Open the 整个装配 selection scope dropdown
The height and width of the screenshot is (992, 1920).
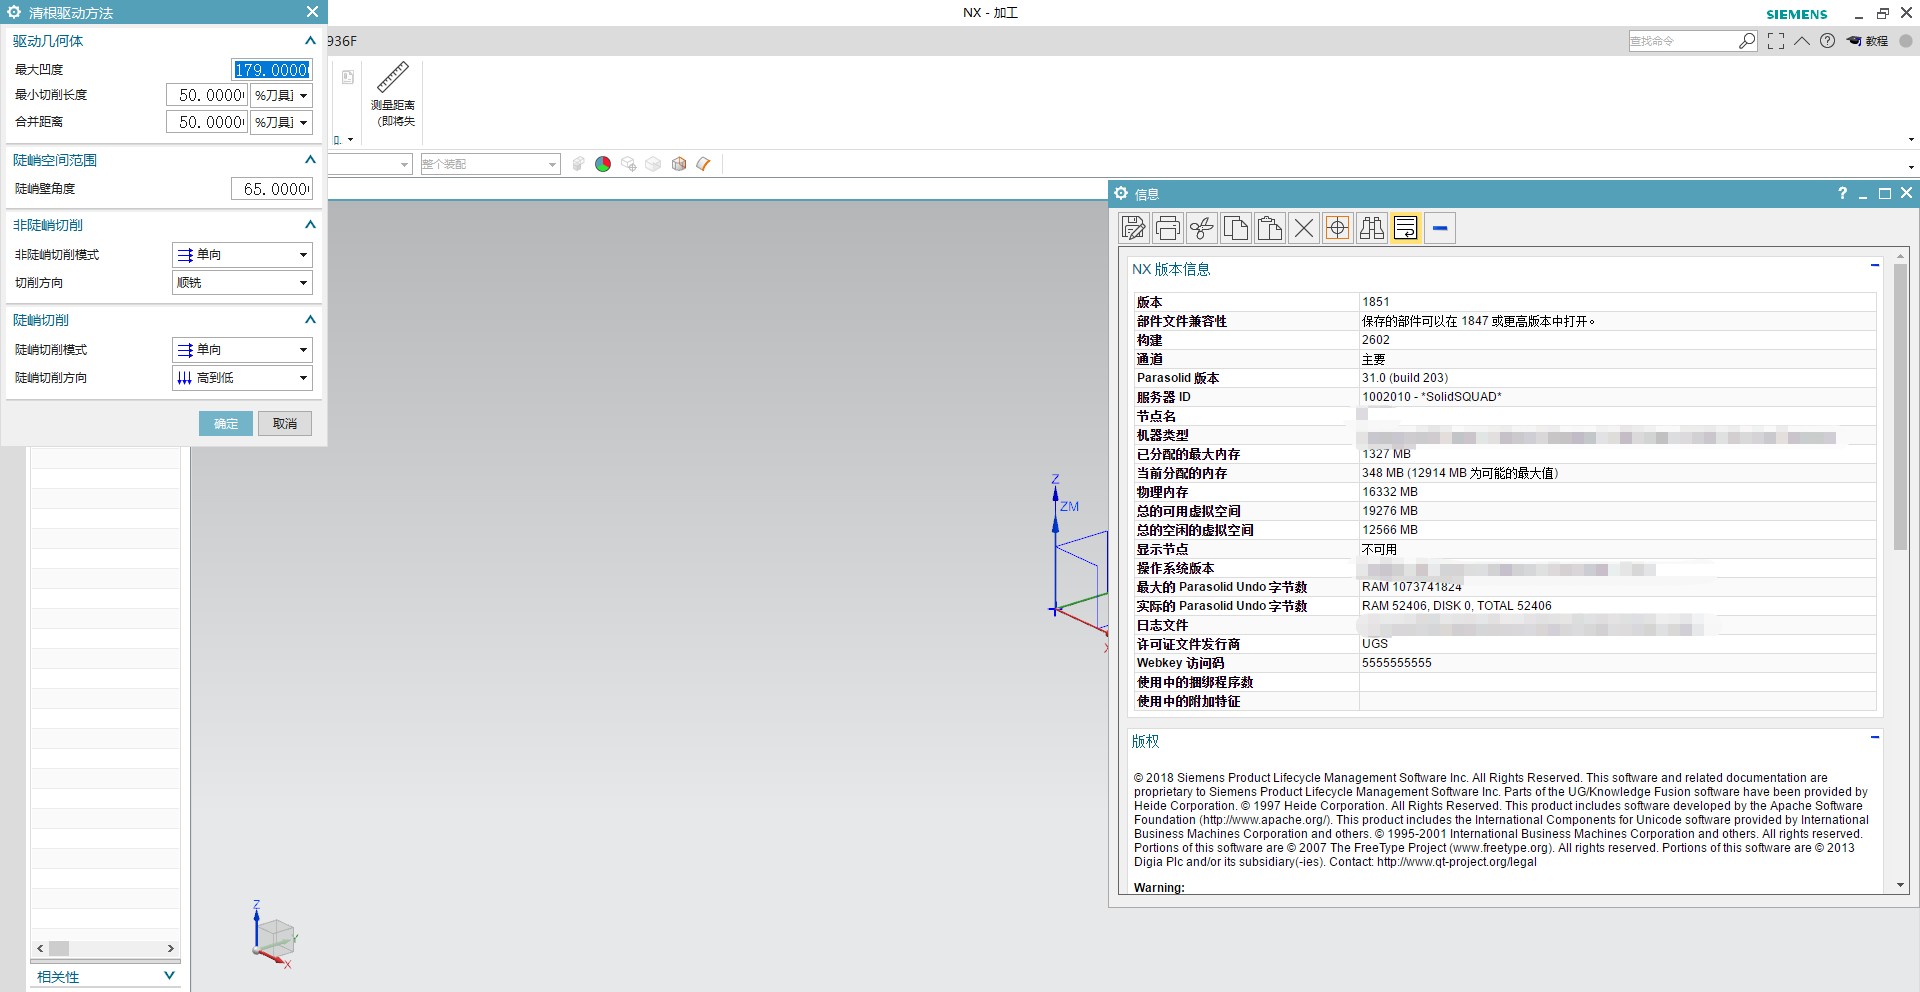[x=490, y=164]
